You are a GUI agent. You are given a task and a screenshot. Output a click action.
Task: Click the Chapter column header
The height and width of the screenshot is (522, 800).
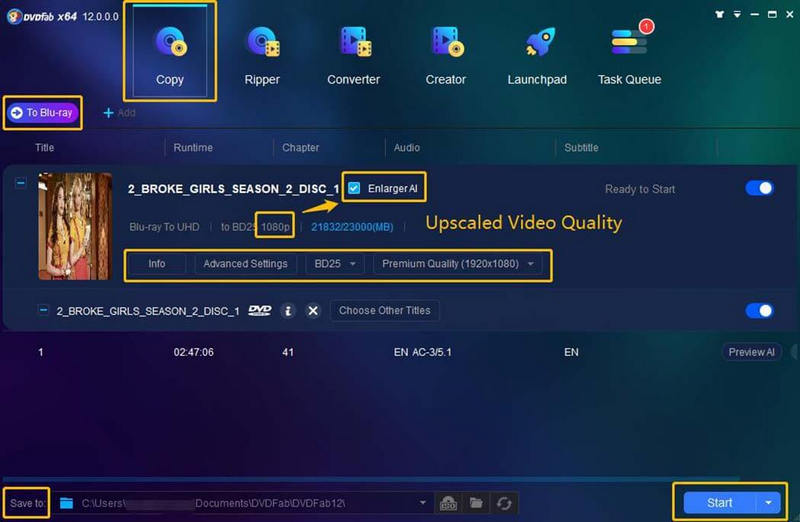[301, 147]
